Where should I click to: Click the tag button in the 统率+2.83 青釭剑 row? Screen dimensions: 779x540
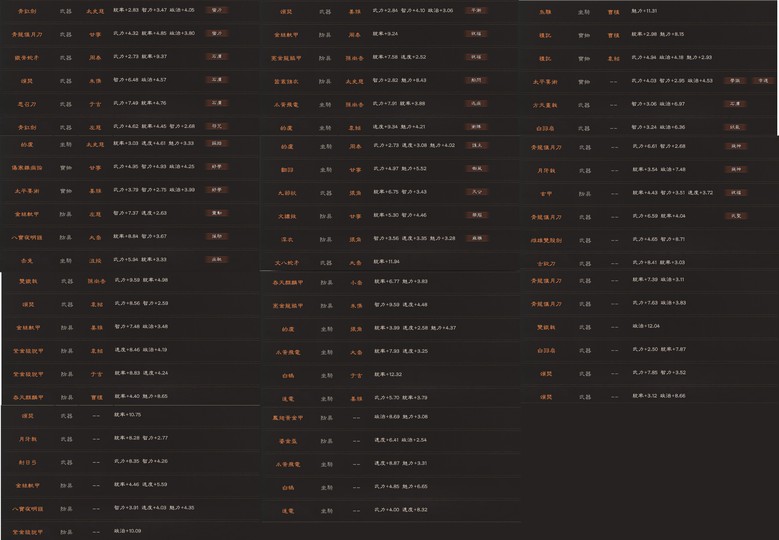(215, 10)
